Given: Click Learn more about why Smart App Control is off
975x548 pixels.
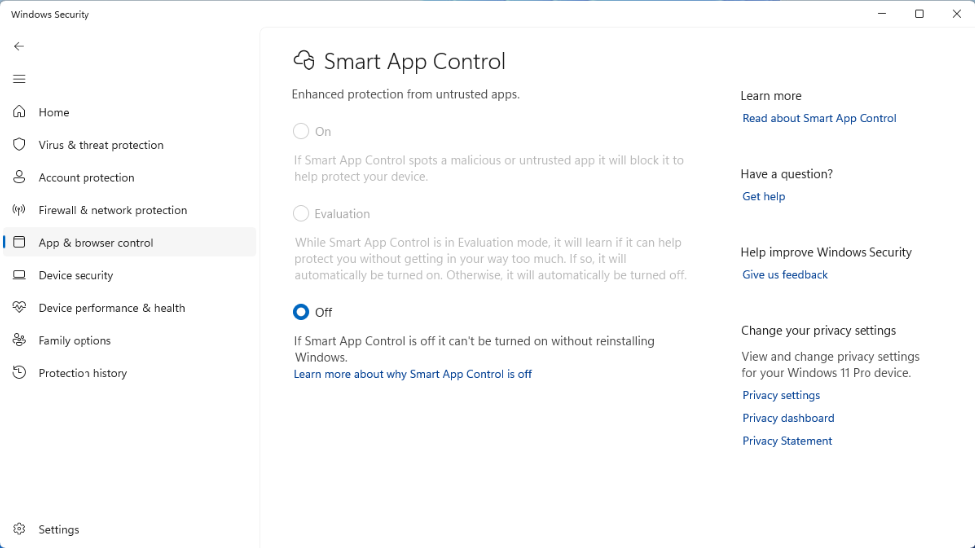Looking at the screenshot, I should click(x=412, y=374).
